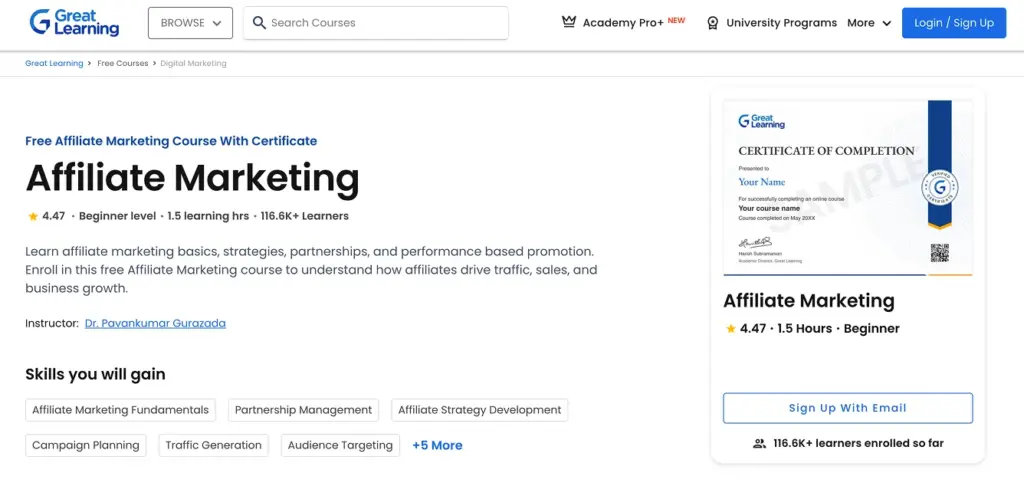Select Traffic Generation skill tag
The width and height of the screenshot is (1024, 486).
coord(214,446)
